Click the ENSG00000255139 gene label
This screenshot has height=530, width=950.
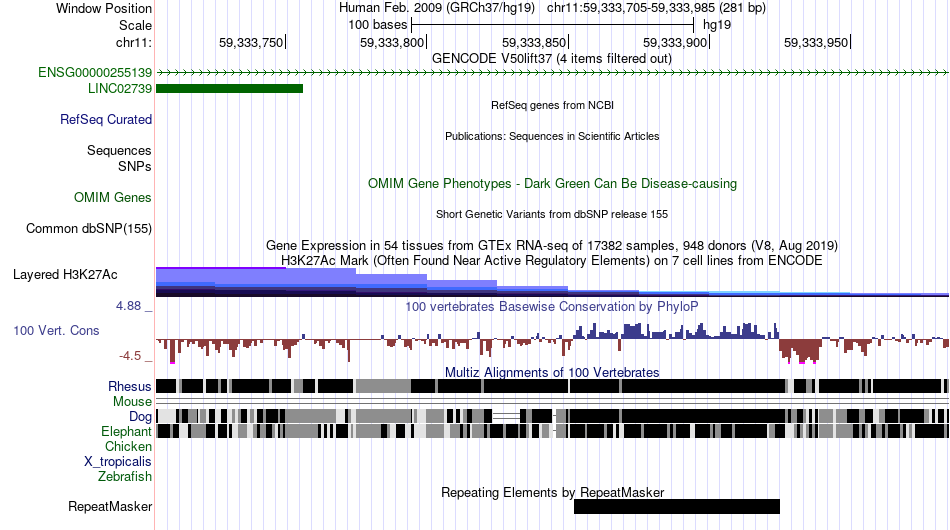95,73
